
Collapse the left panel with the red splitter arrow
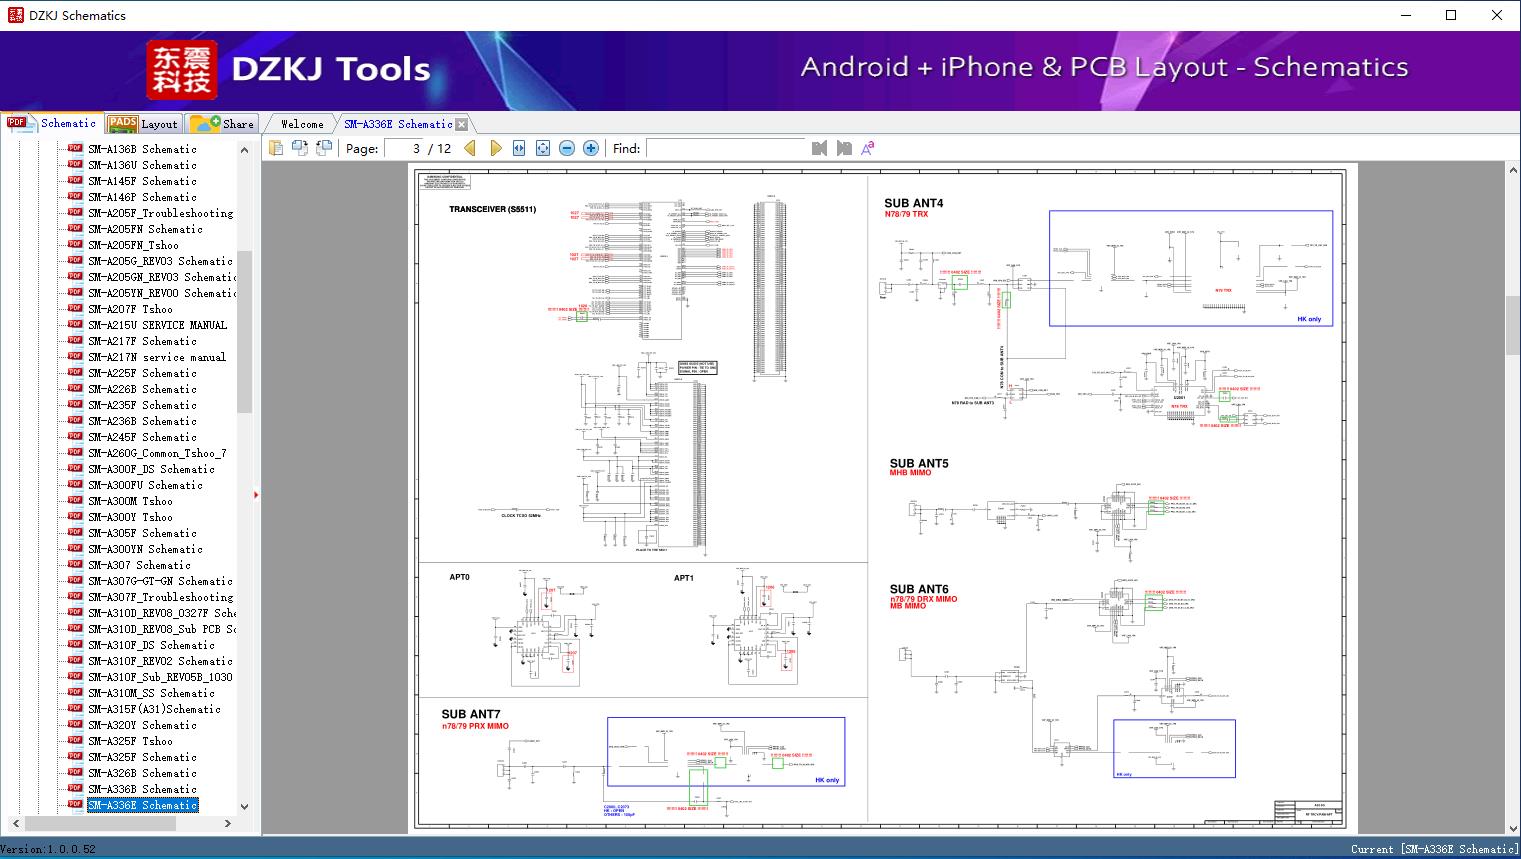(256, 495)
